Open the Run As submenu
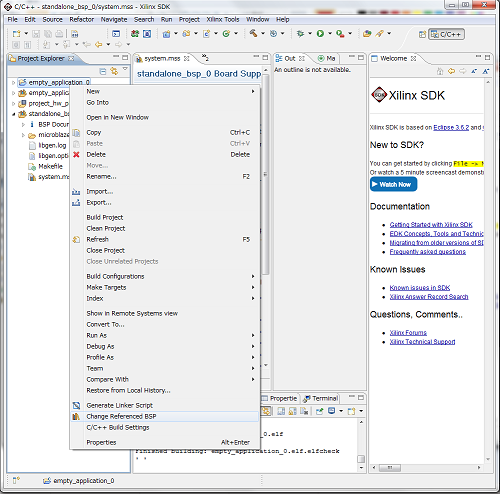Viewport: 502px width, 496px height. coord(253,336)
